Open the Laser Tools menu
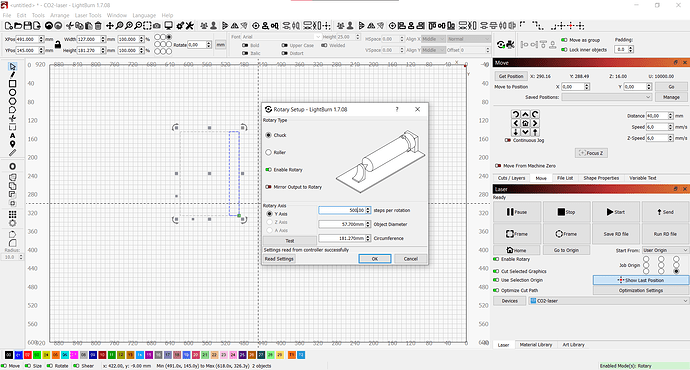Image resolution: width=690 pixels, height=370 pixels. point(88,15)
